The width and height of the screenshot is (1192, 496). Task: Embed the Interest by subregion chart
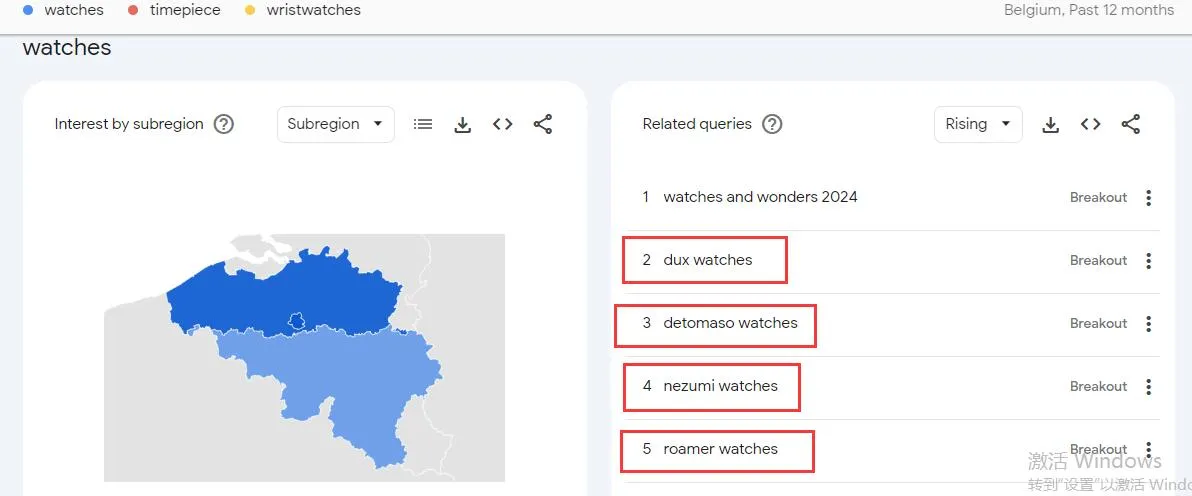click(502, 124)
